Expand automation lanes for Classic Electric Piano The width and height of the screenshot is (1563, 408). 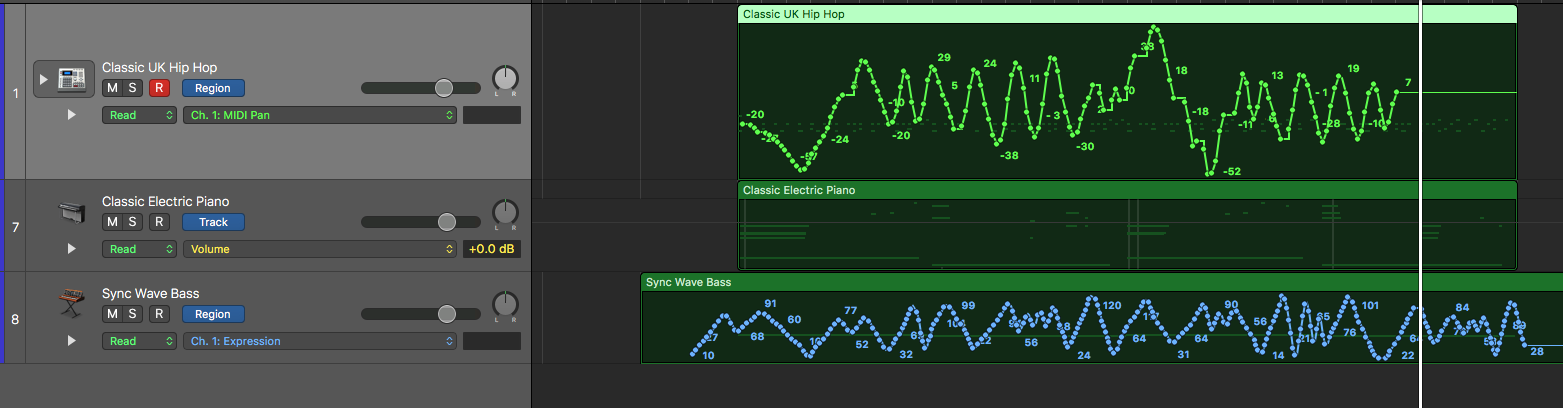(x=71, y=249)
